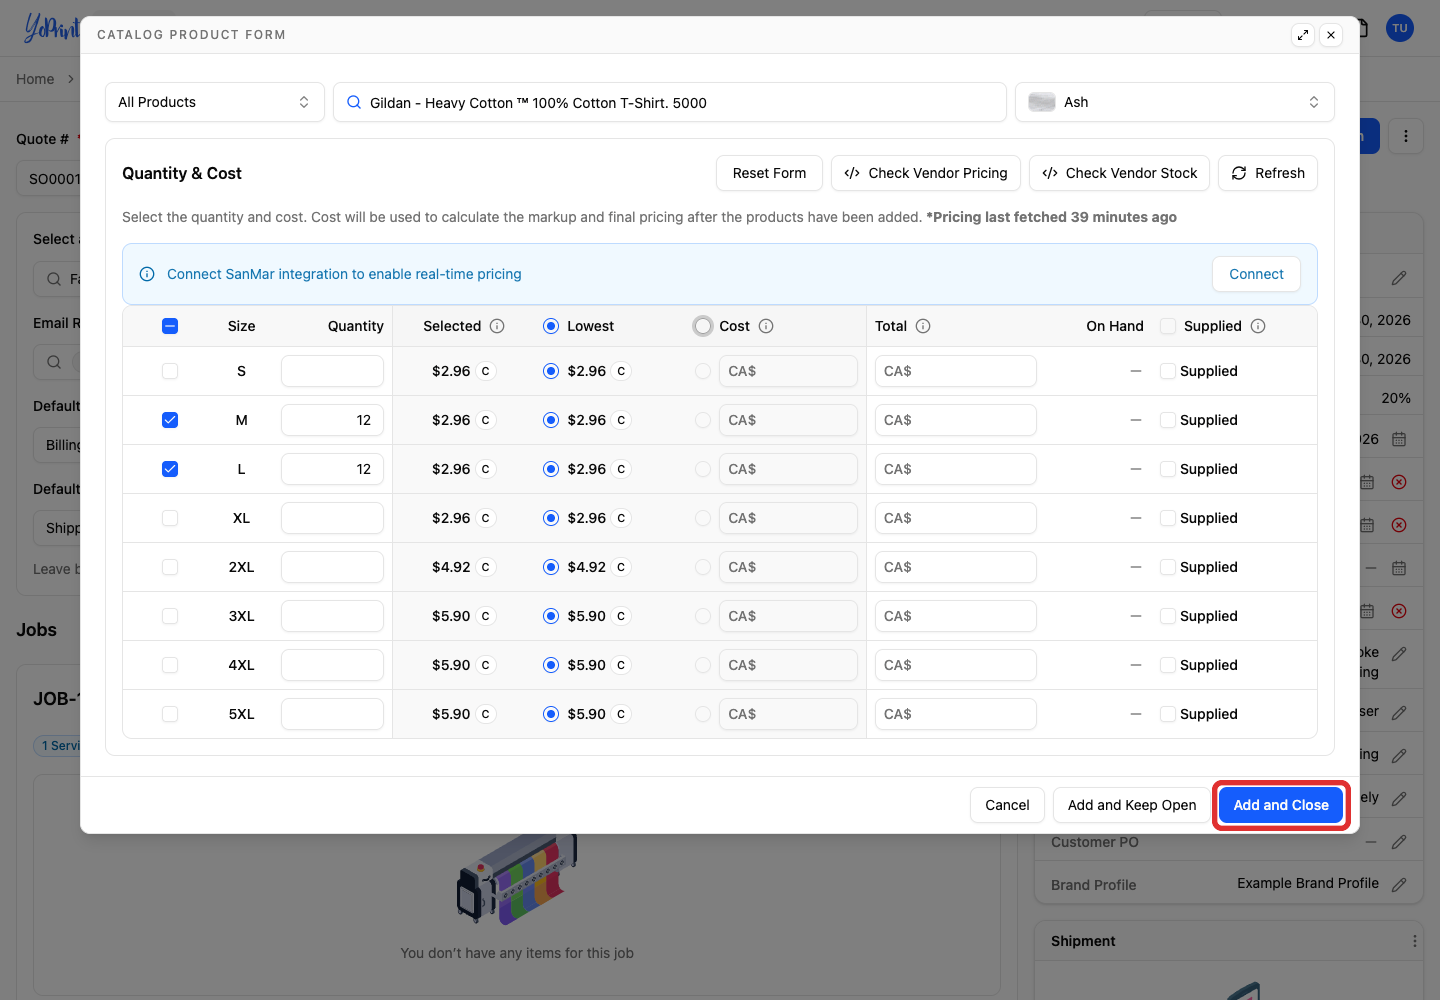
Task: Click the info icon beside Selected header
Action: (x=497, y=326)
